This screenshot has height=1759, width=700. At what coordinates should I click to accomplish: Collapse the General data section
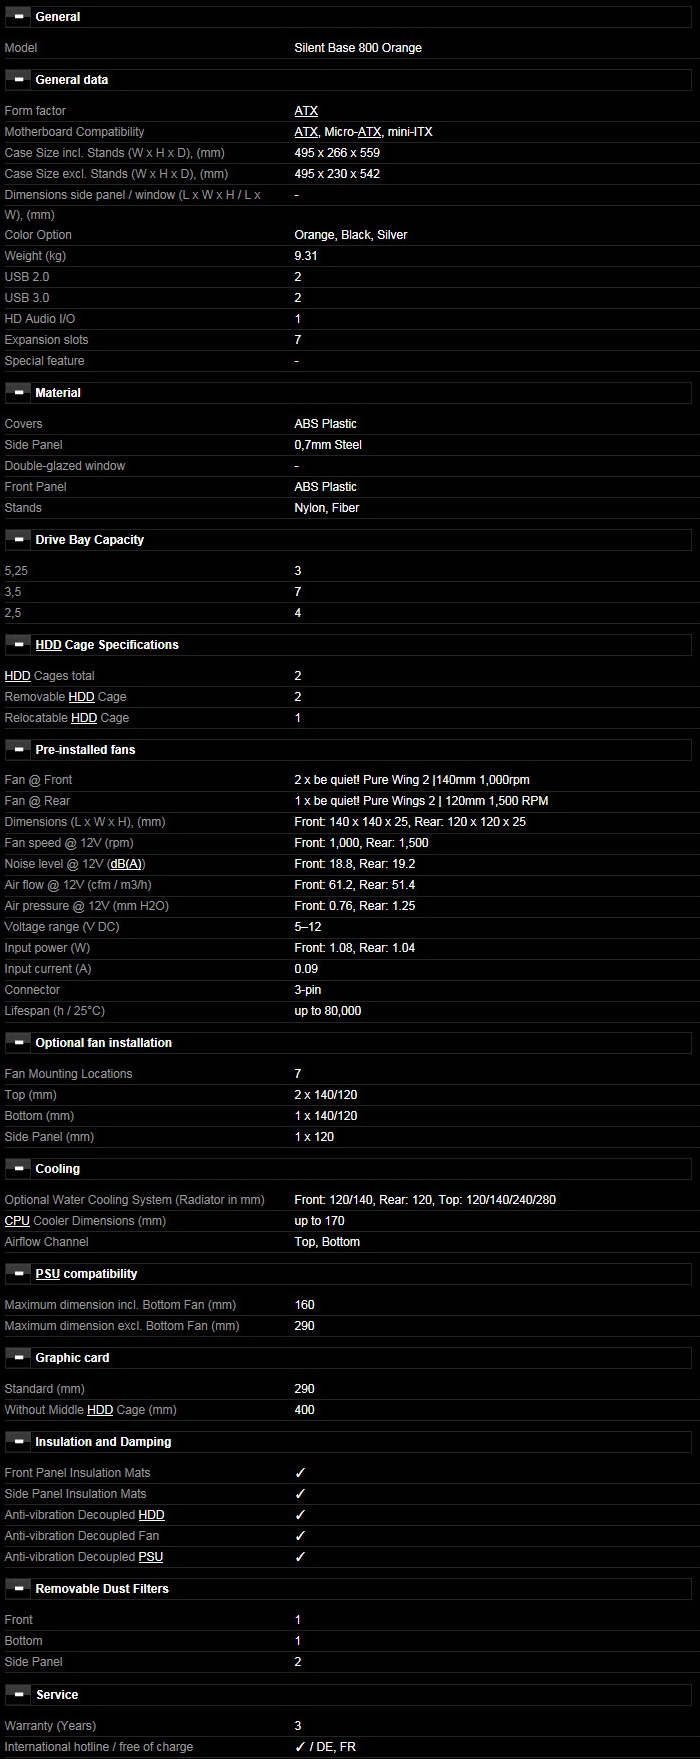pos(18,80)
